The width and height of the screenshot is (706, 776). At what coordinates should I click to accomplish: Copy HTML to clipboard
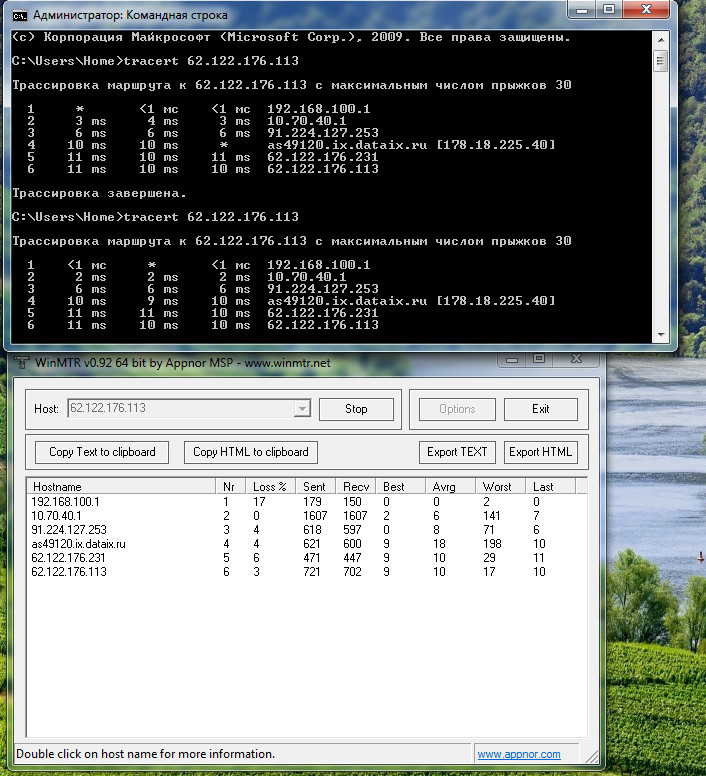[251, 452]
